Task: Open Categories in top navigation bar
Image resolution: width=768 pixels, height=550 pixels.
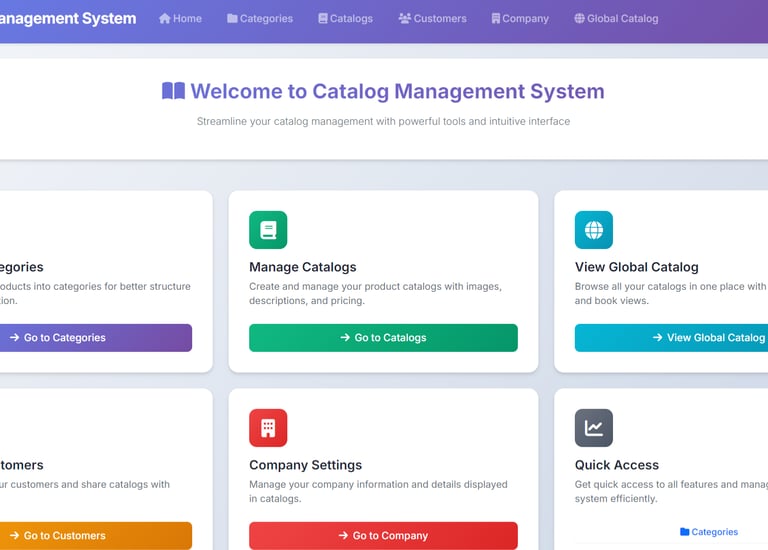Action: click(260, 19)
